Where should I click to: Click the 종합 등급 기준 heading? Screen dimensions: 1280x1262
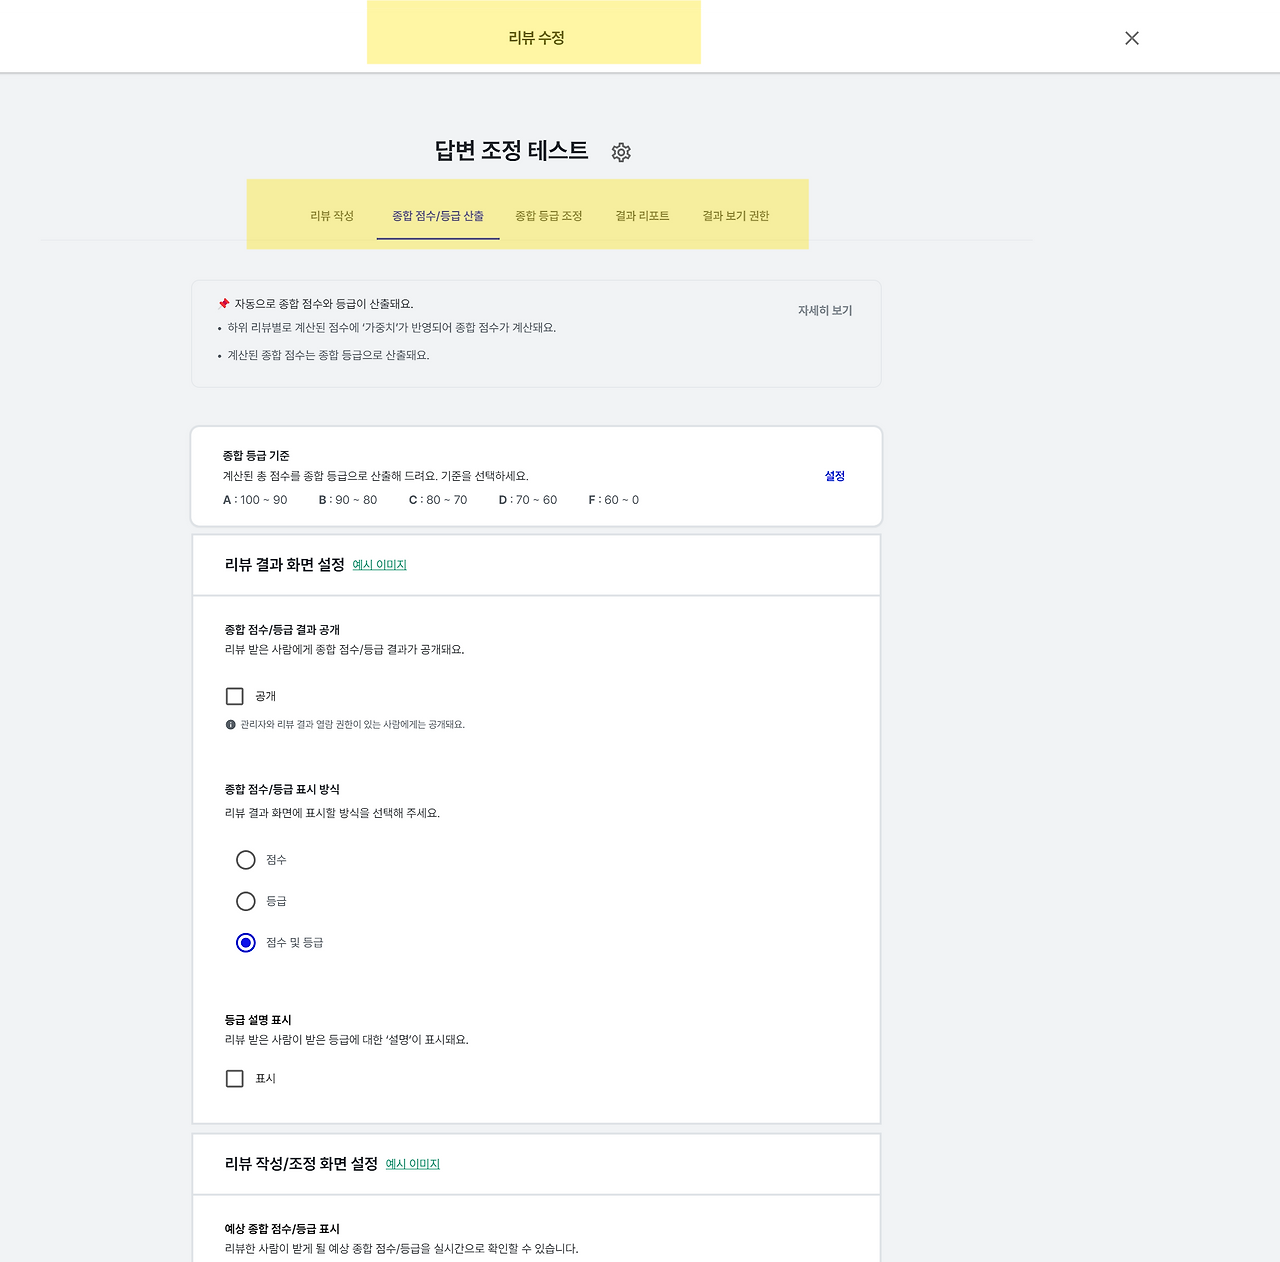[x=256, y=456]
